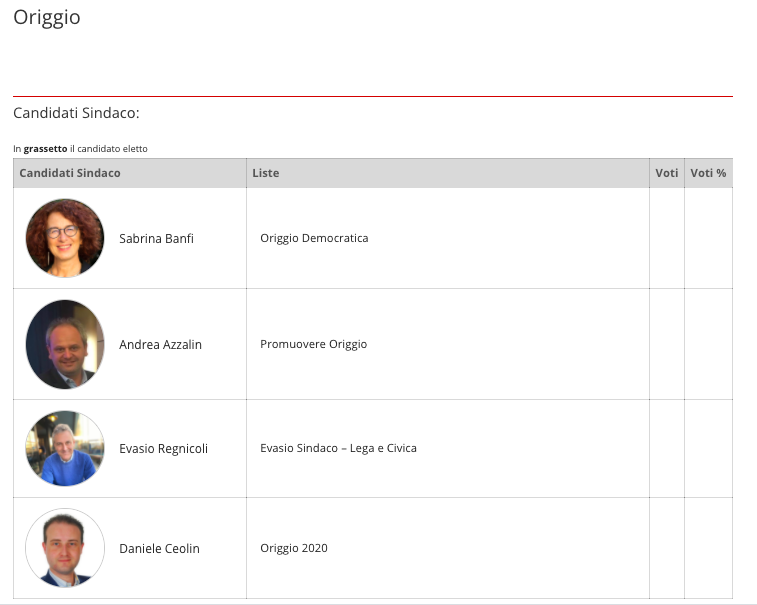Click Sabrina Banfi's empty Voti cell

click(x=667, y=238)
